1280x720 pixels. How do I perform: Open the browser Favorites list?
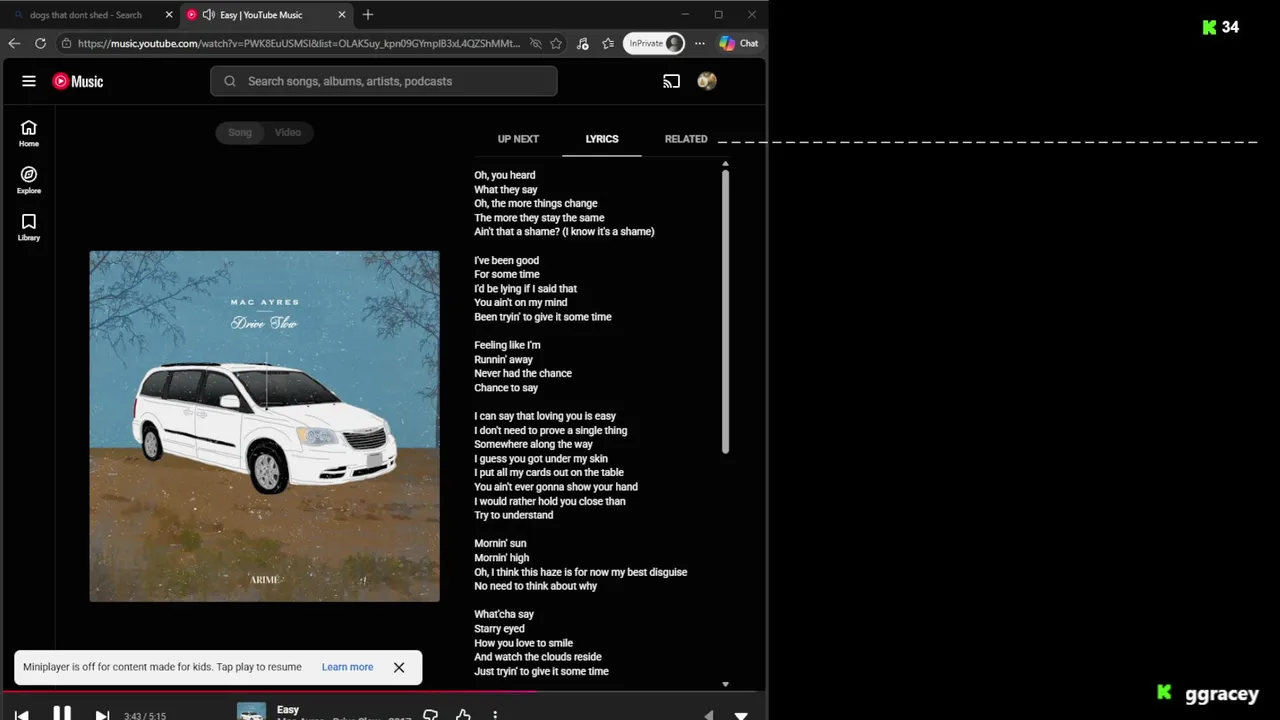click(607, 43)
